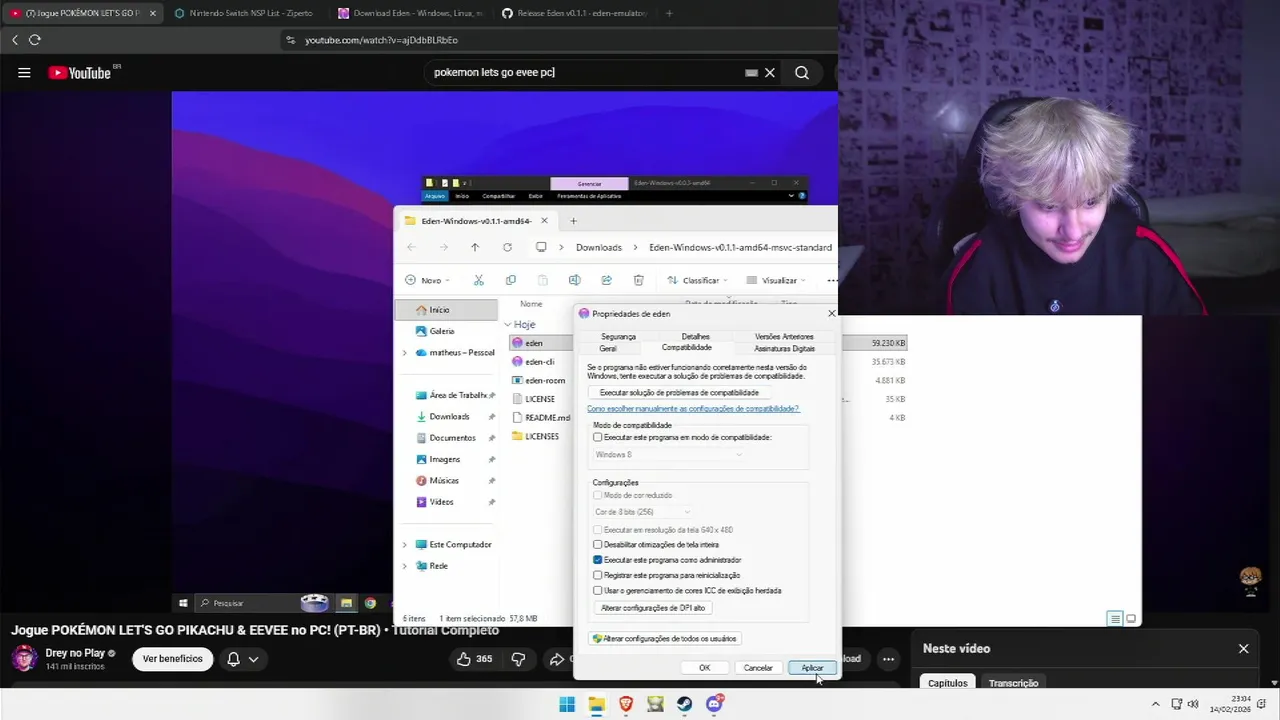Switch to Segurança tab
Viewport: 1280px width, 720px height.
(618, 337)
